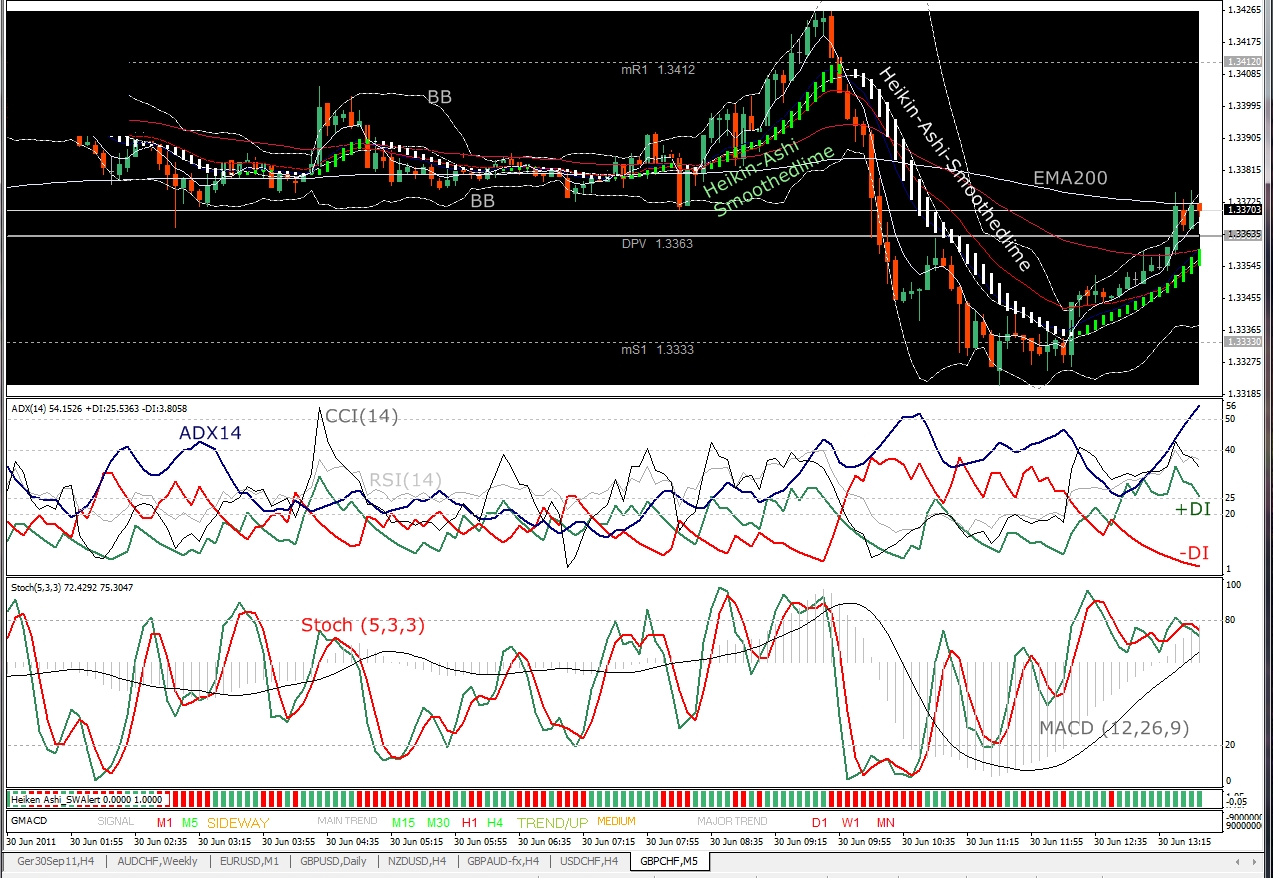Click the MEDIUM strength label

coord(616,822)
